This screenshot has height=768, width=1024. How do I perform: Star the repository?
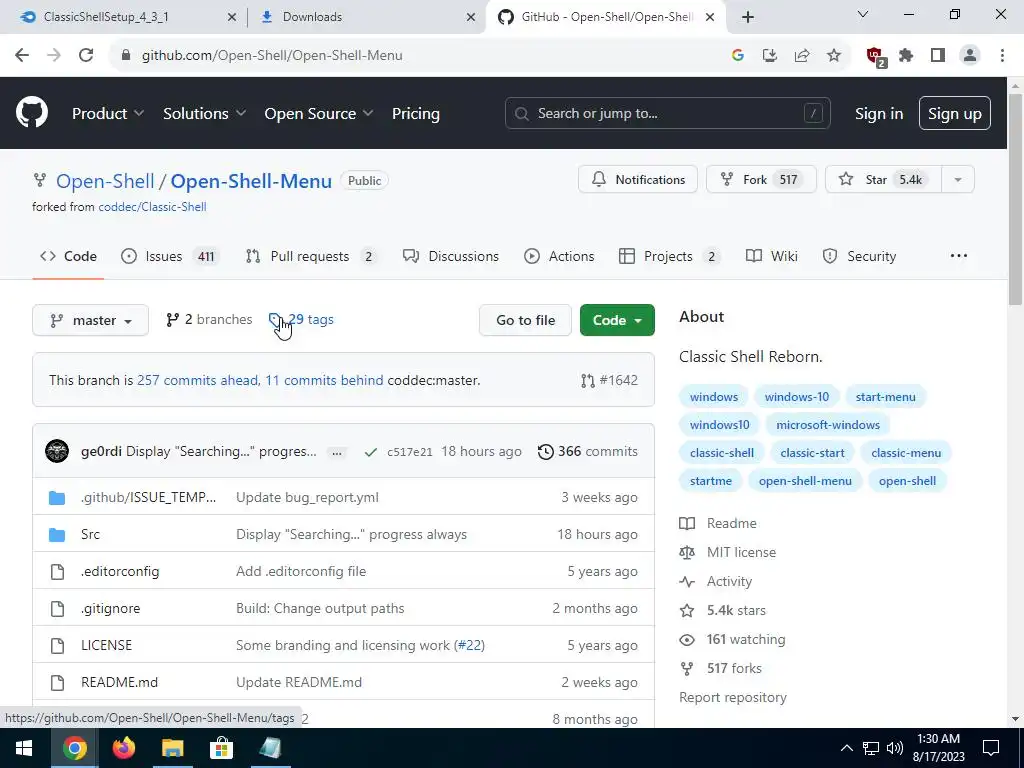pos(884,180)
